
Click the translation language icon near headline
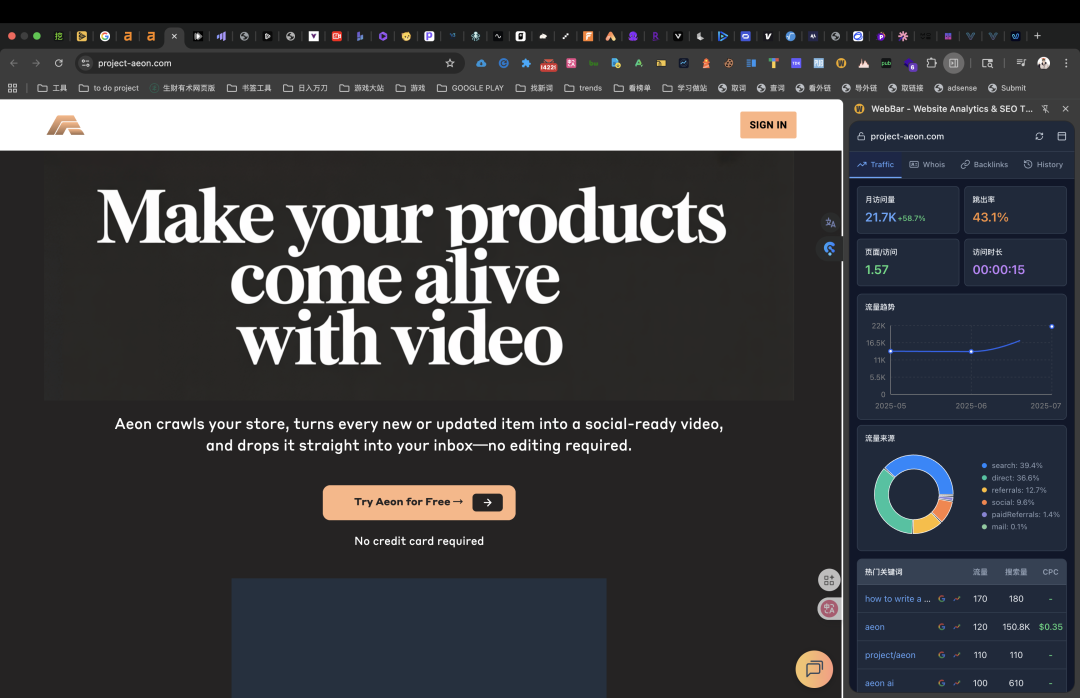(830, 223)
